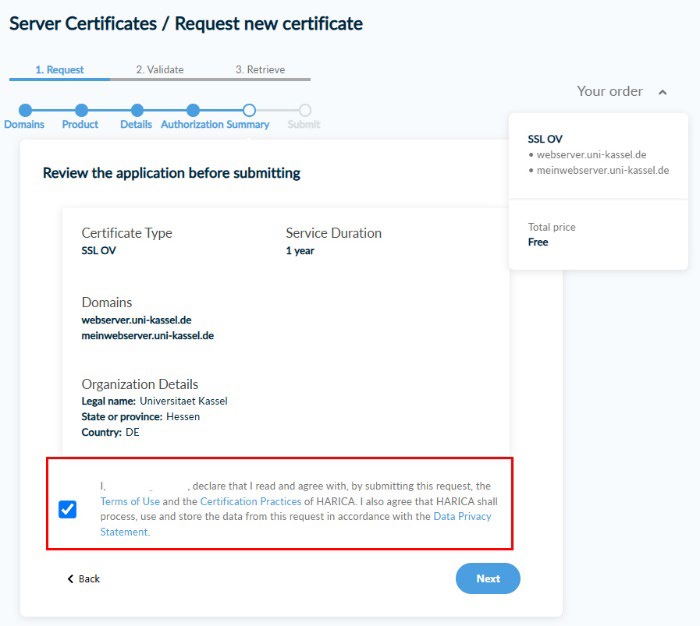The image size is (700, 626).
Task: Click the Domains step circle
Action: tap(25, 110)
